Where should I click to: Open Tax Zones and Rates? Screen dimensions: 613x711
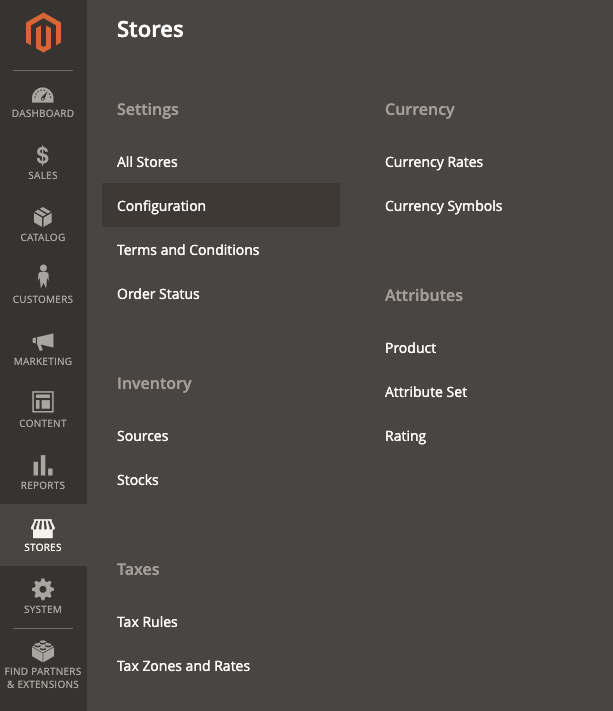[183, 666]
